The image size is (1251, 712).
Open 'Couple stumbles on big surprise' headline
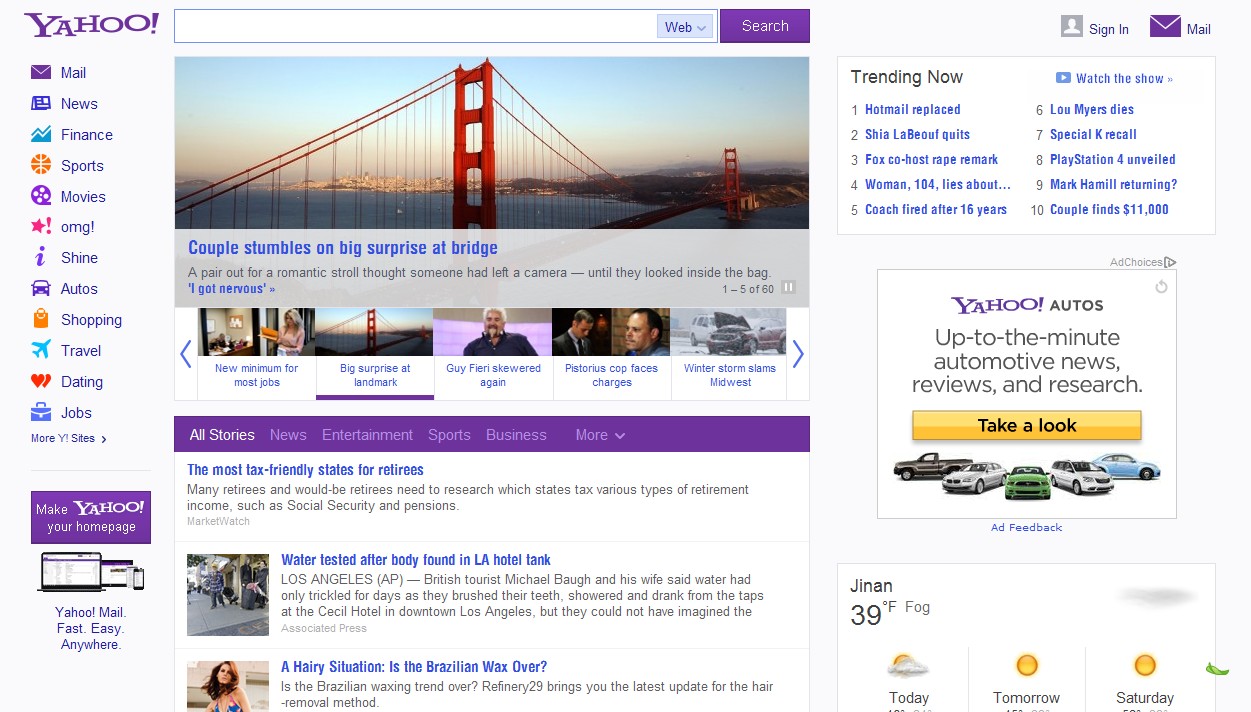point(343,248)
